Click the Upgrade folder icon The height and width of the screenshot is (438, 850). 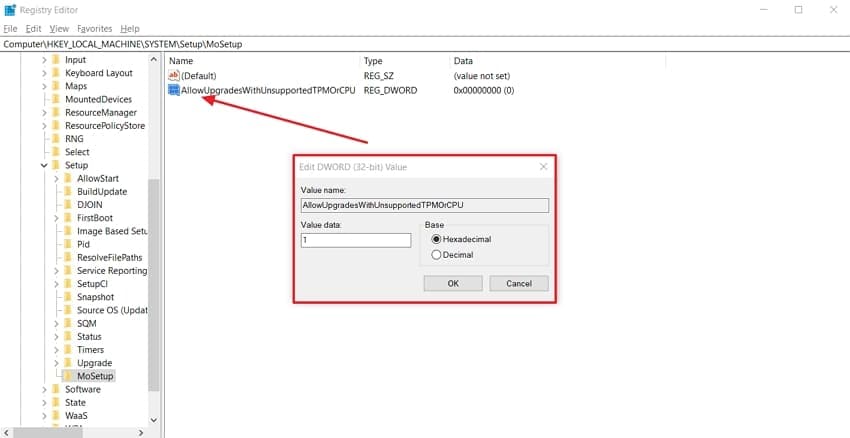tap(67, 363)
